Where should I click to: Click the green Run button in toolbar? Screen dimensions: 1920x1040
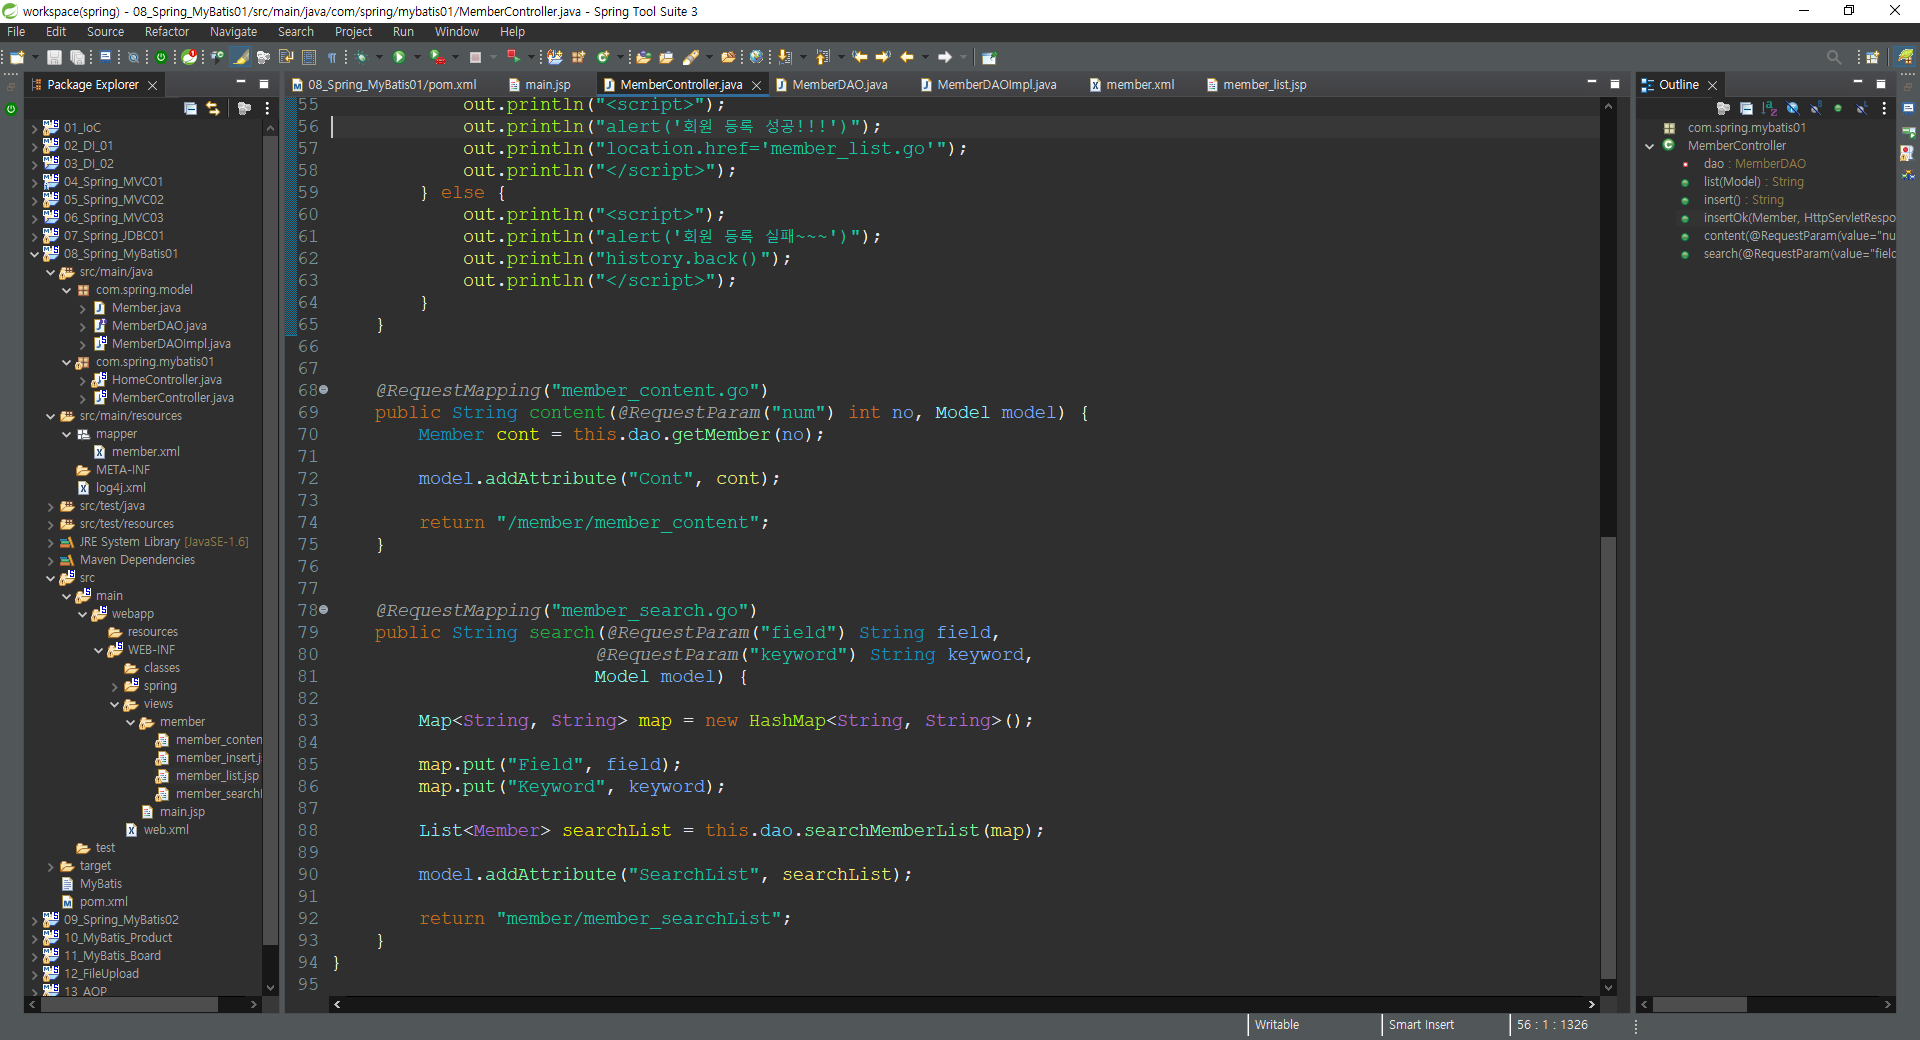coord(399,57)
